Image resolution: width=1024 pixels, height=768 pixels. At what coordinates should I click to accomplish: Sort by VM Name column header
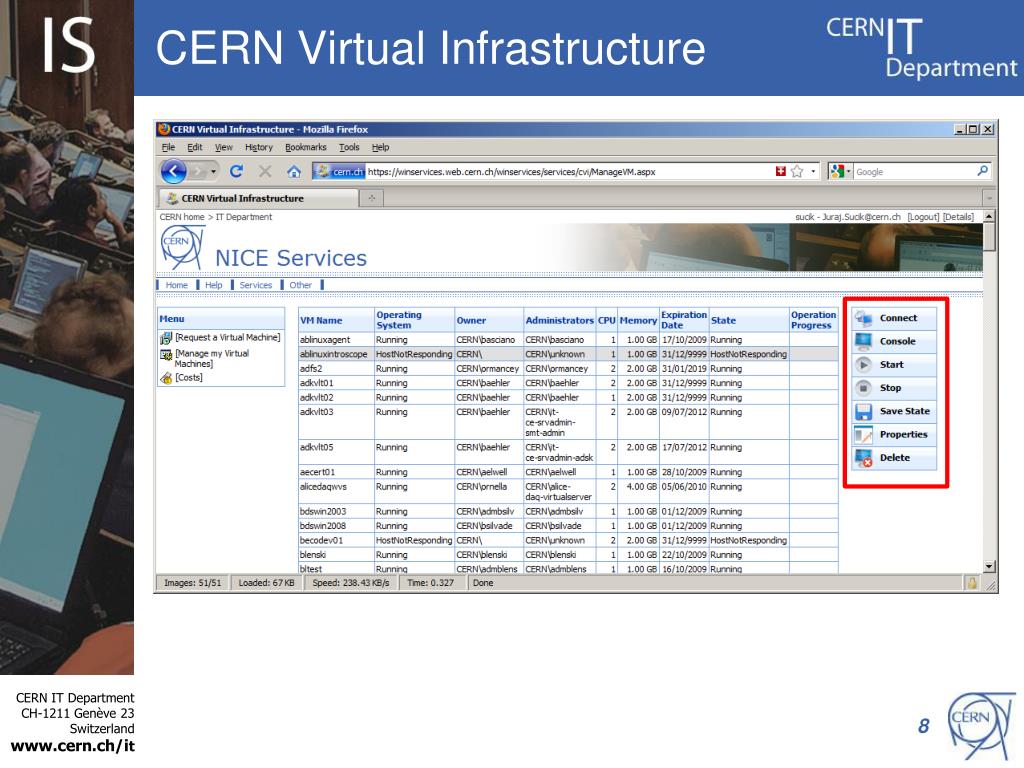coord(321,321)
